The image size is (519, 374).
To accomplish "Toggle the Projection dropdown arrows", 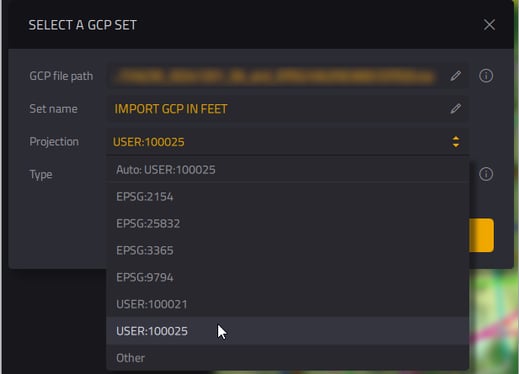I will [x=456, y=142].
